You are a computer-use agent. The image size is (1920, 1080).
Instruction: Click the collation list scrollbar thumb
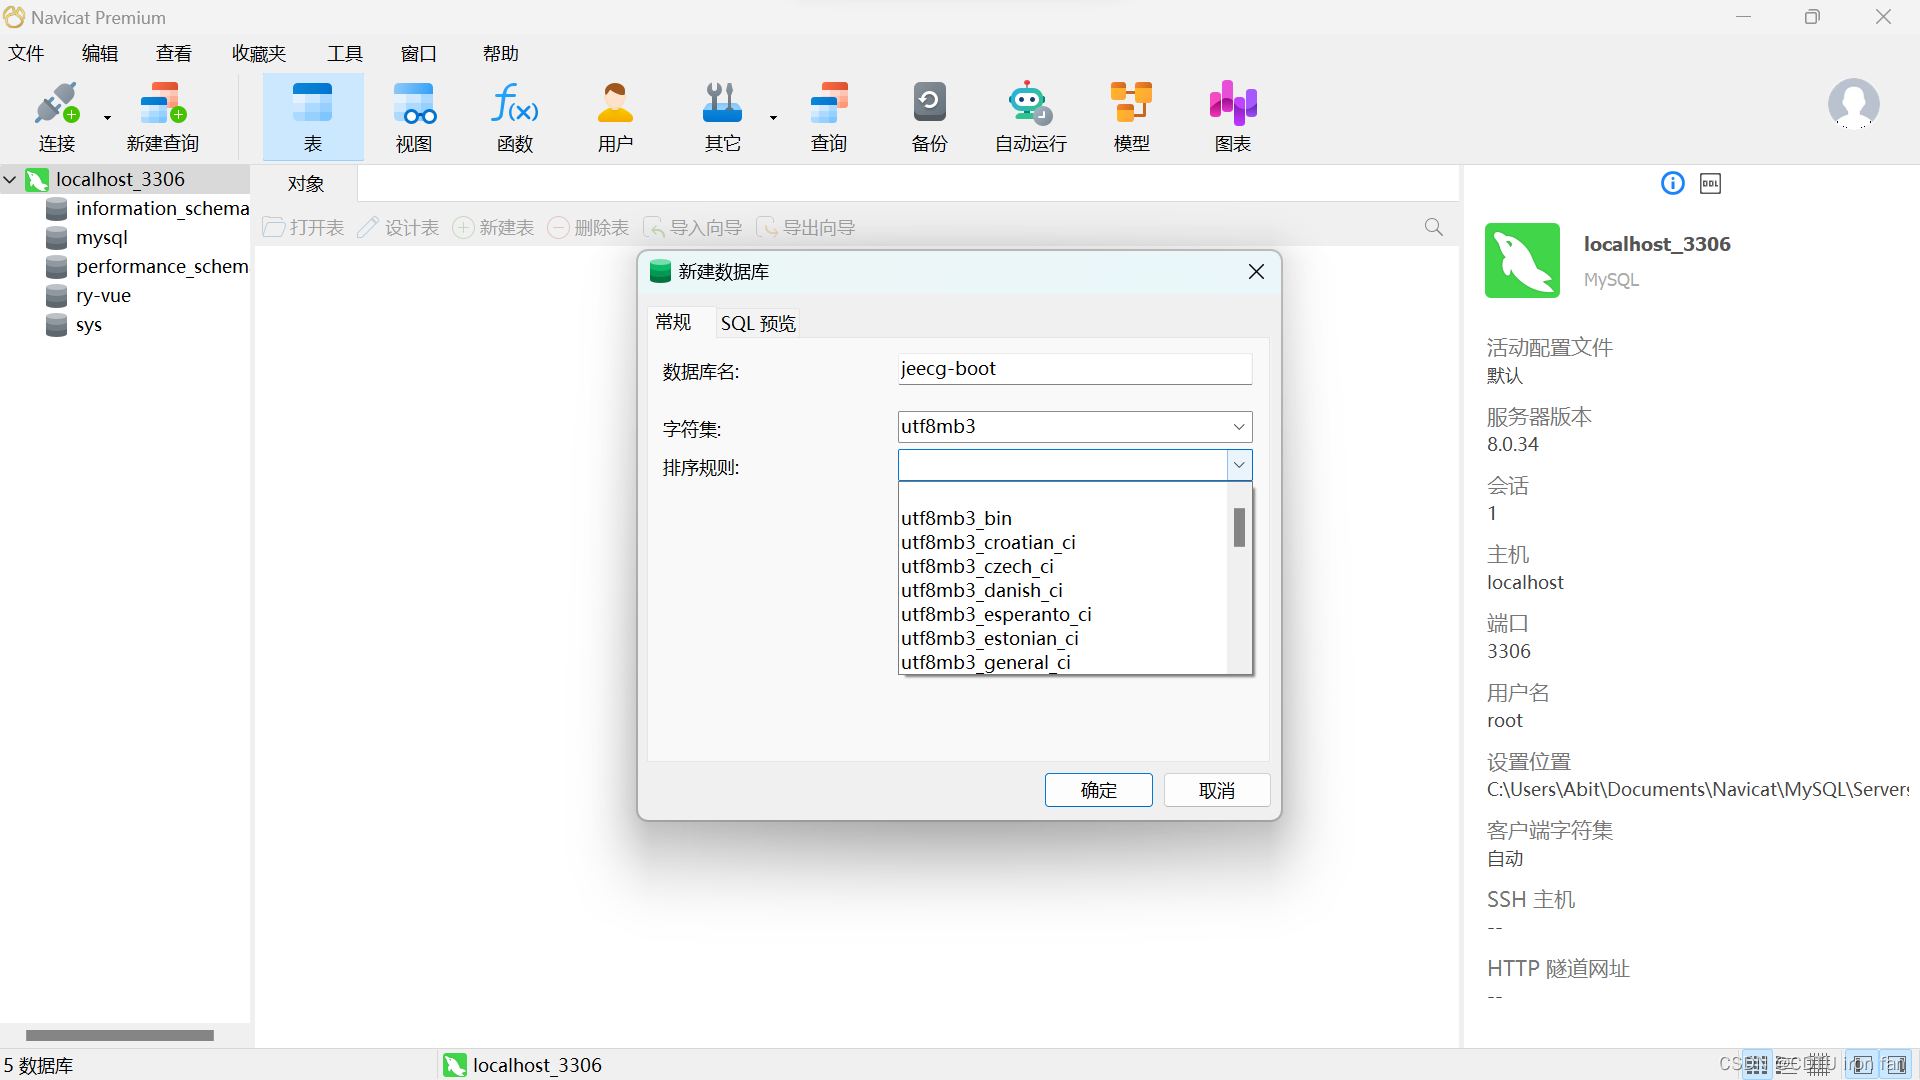1239,527
